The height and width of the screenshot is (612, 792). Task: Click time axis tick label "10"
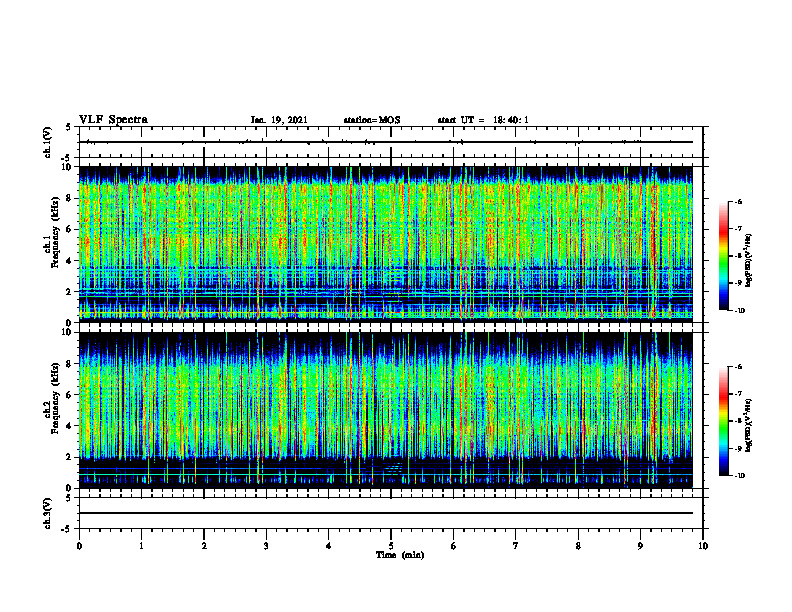[x=703, y=546]
